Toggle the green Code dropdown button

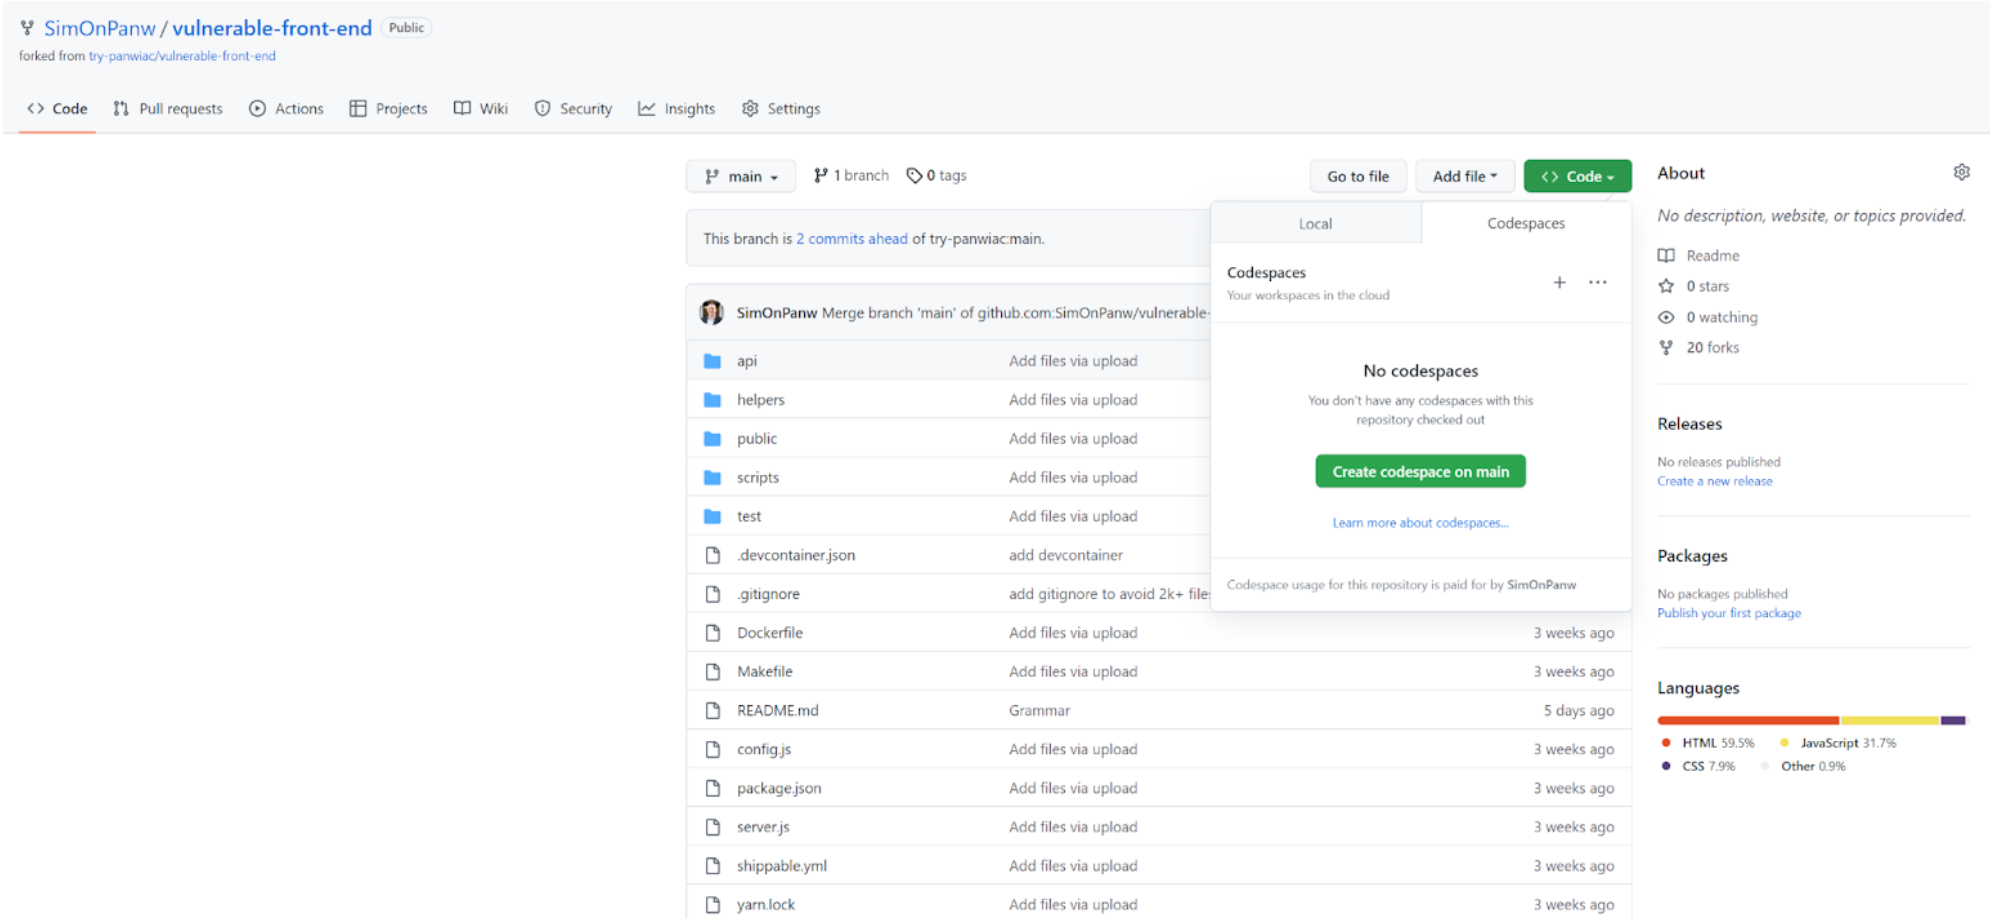1577,176
